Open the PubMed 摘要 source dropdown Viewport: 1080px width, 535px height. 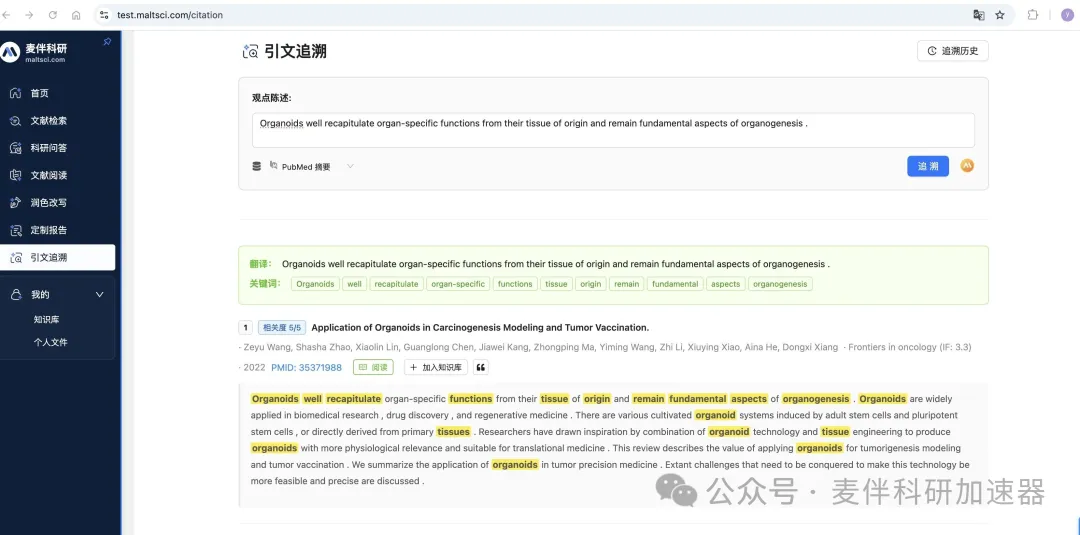312,167
